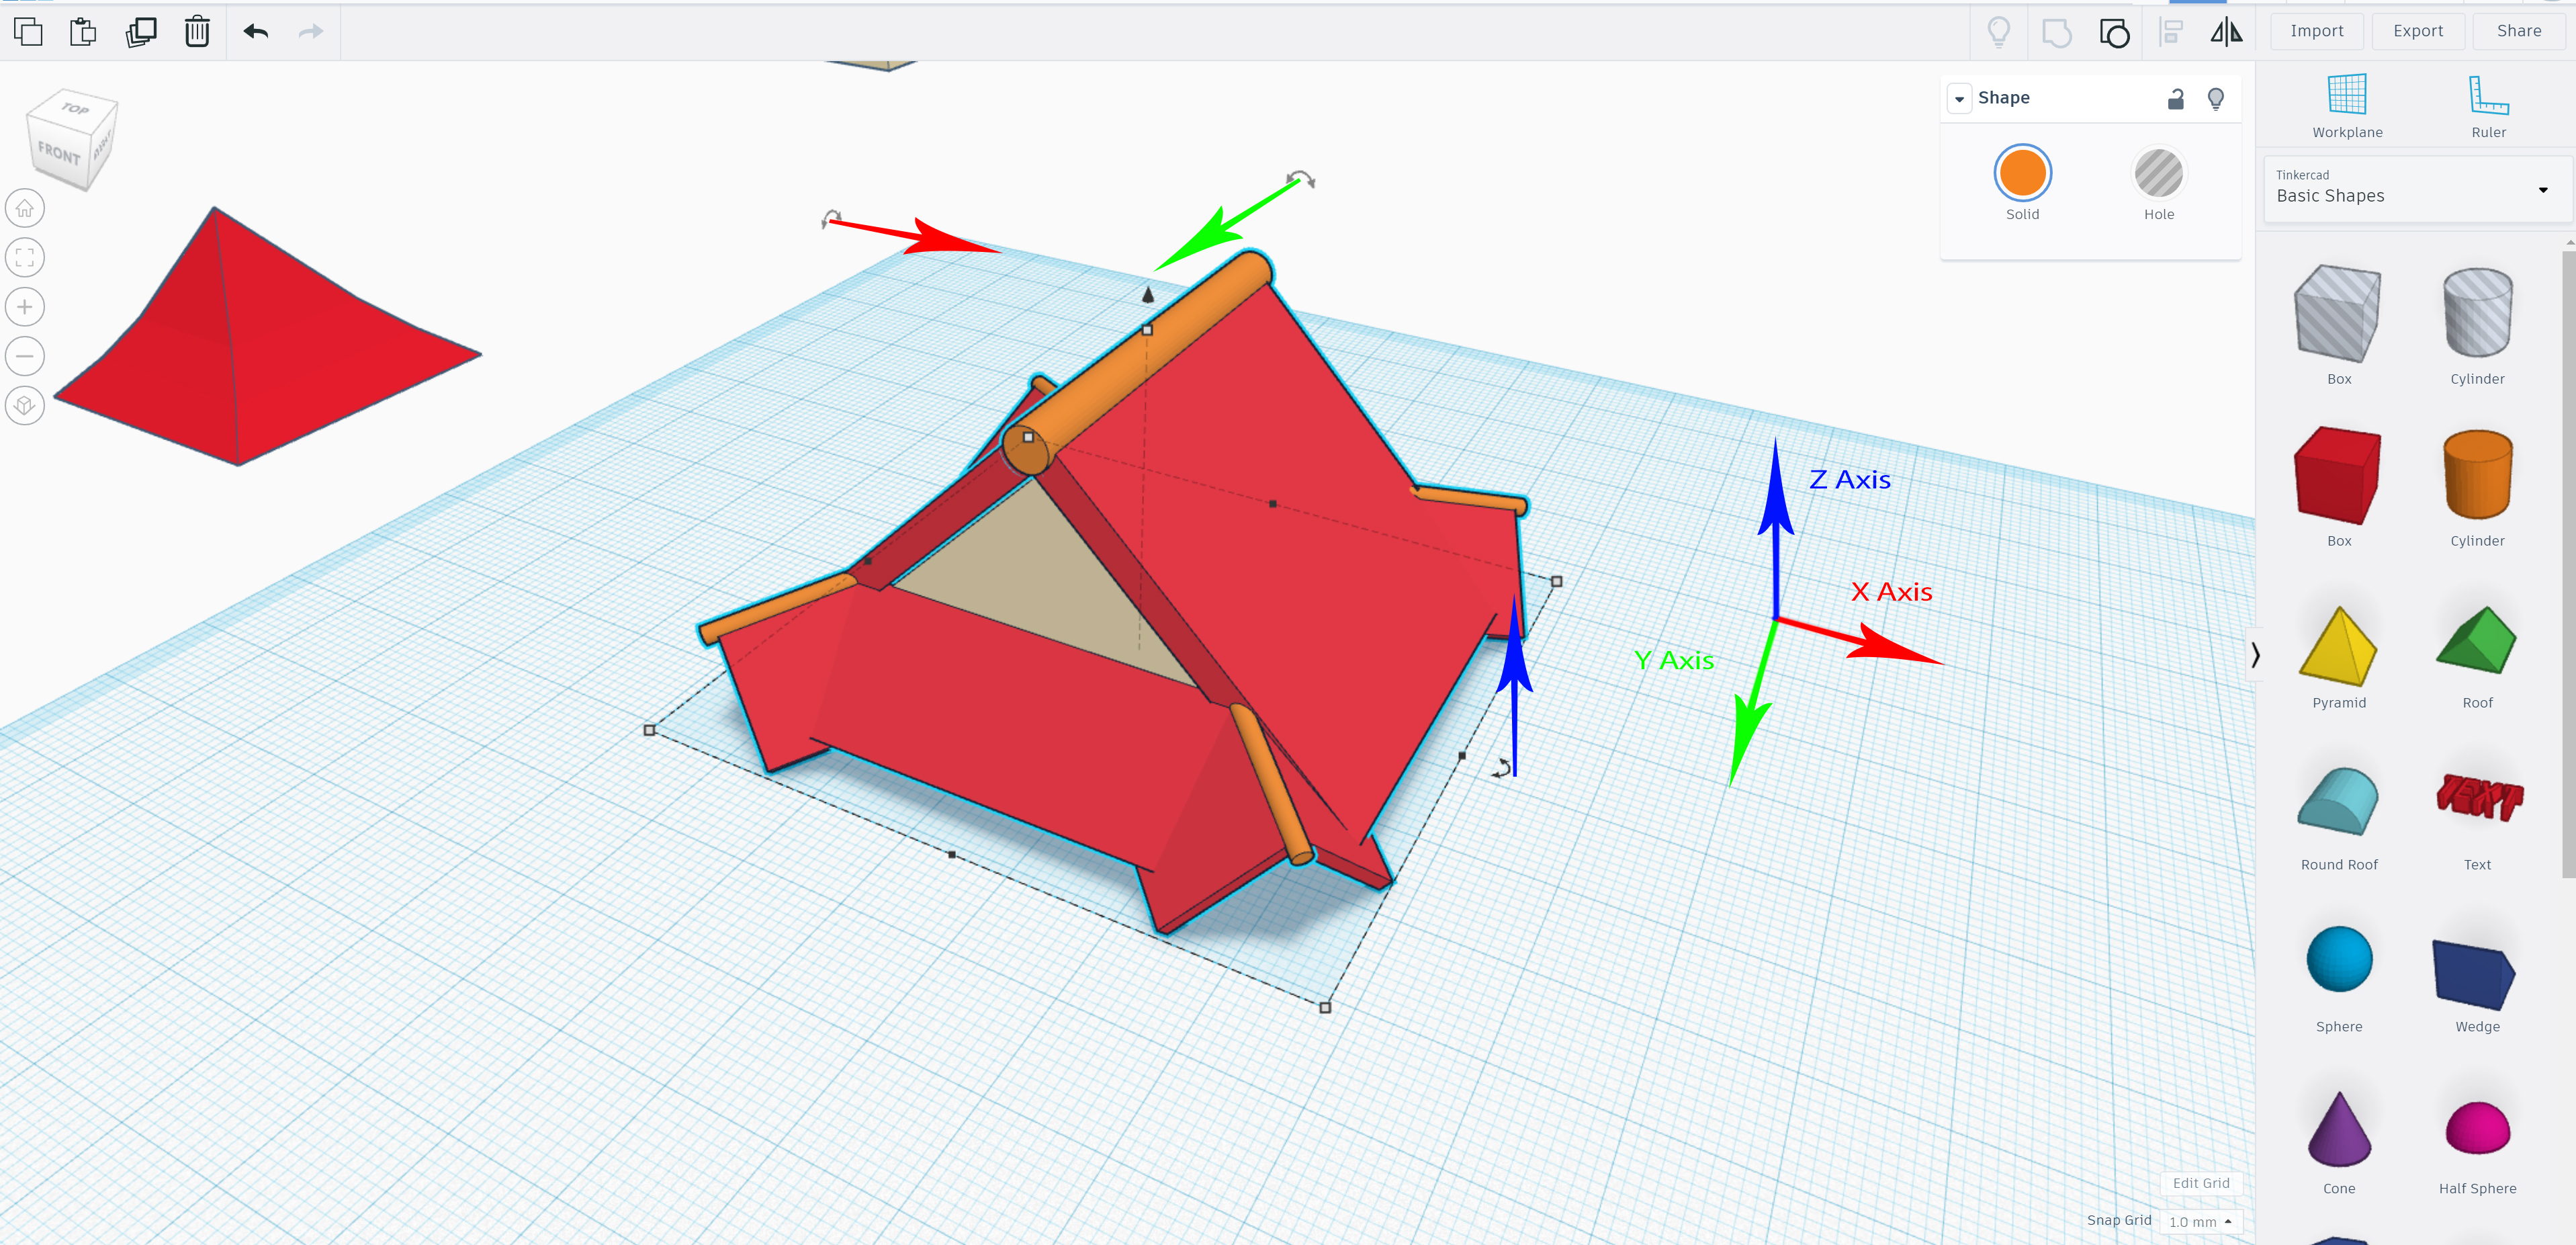Screen dimensions: 2576x1245
Task: Zoom out with the minus icon
Action: coord(25,356)
